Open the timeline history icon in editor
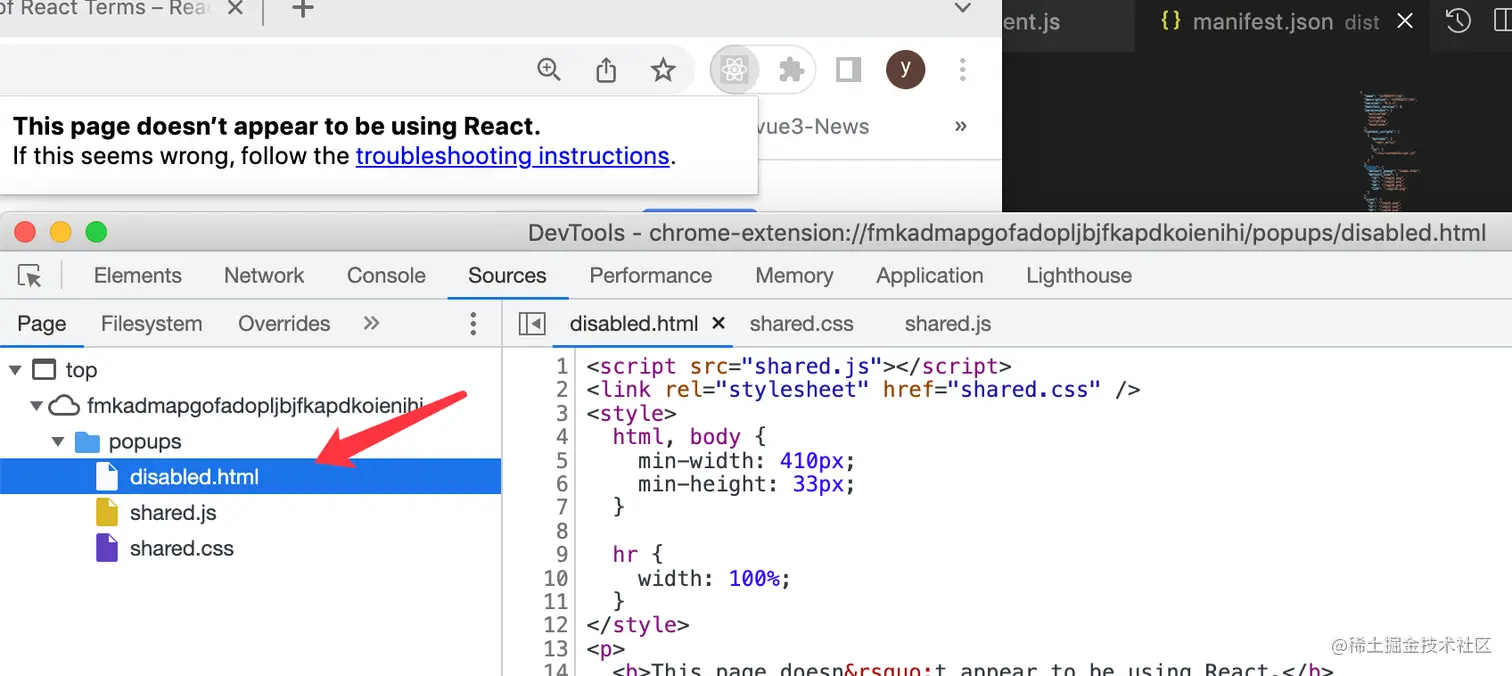Image resolution: width=1512 pixels, height=676 pixels. coord(1458,21)
